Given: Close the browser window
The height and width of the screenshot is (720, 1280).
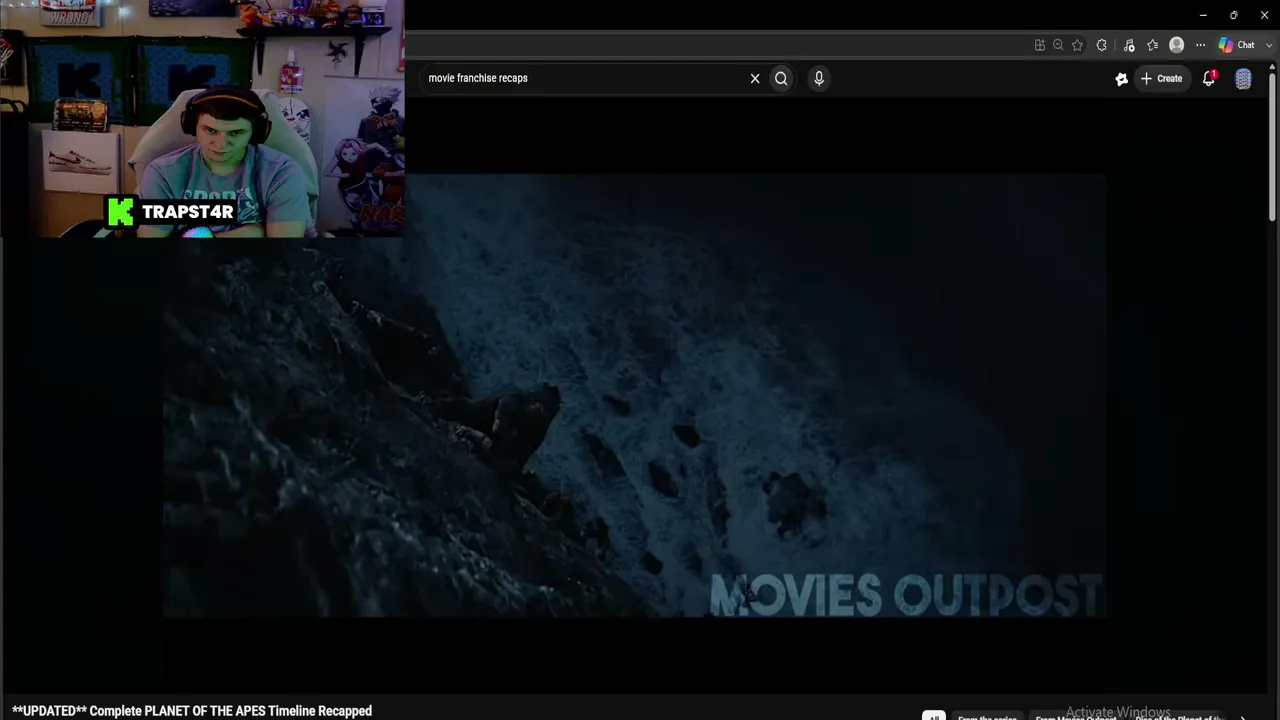Looking at the screenshot, I should click(x=1264, y=15).
